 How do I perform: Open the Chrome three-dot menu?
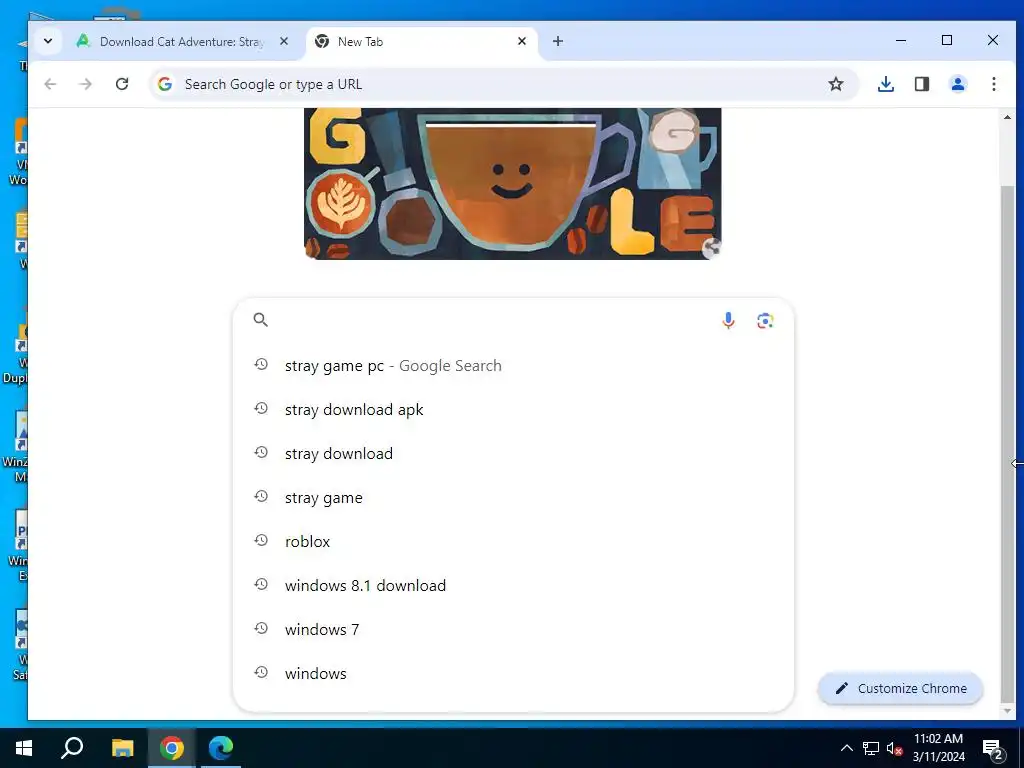[x=993, y=84]
